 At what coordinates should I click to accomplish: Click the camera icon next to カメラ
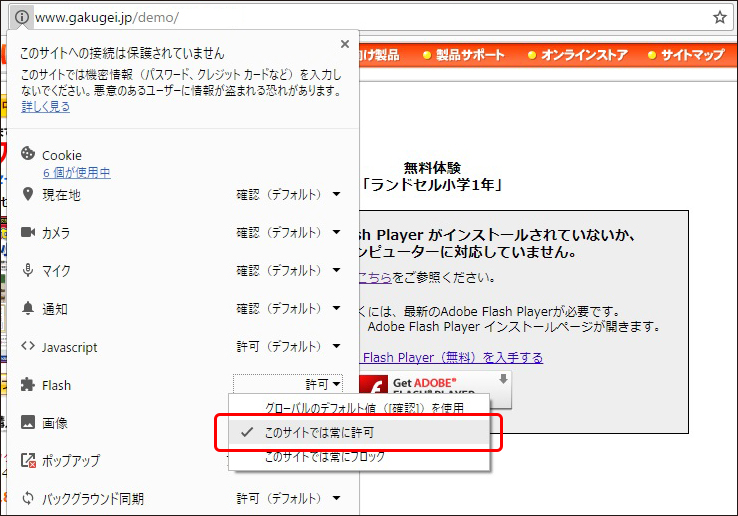coord(28,232)
